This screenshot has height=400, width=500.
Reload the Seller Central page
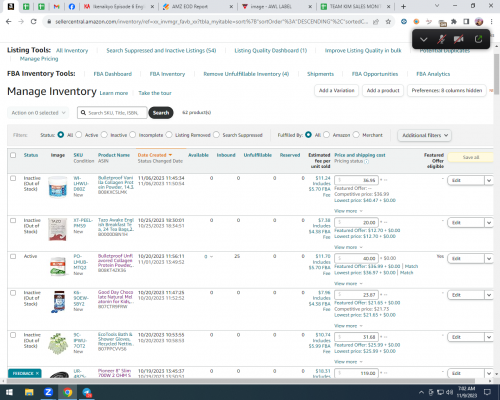pyautogui.click(x=33, y=22)
